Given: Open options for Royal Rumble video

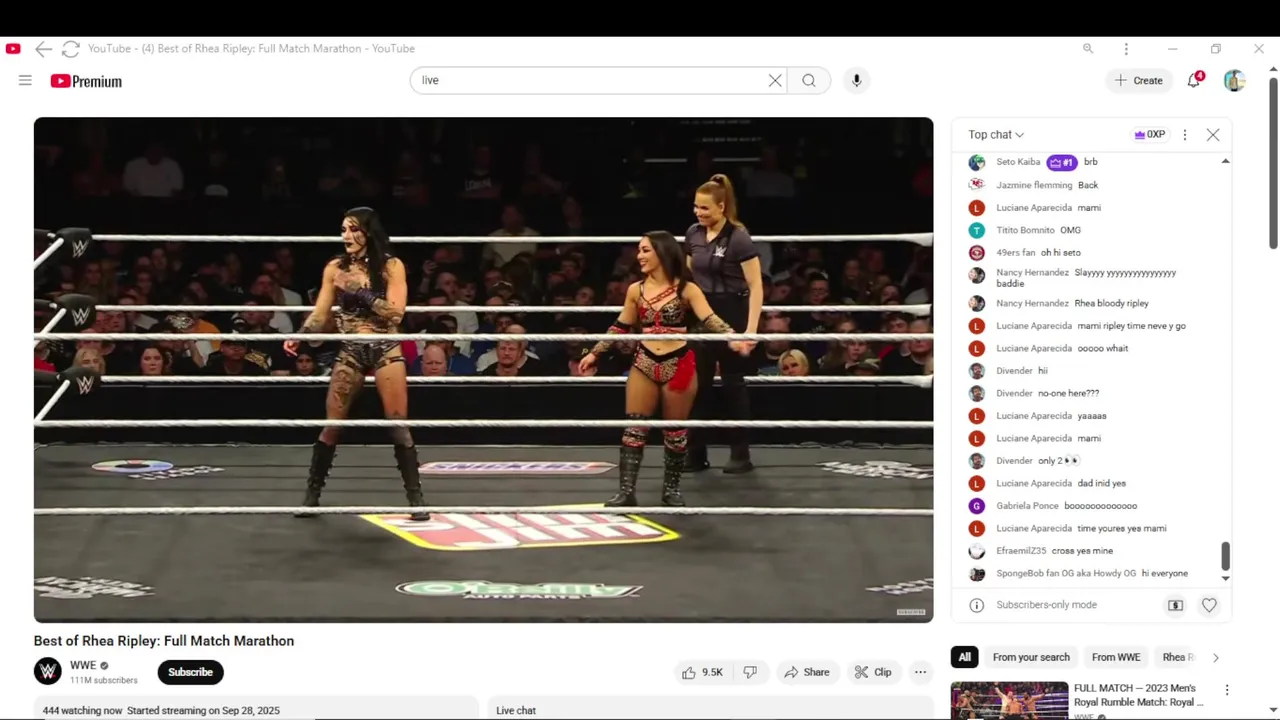Looking at the screenshot, I should (1227, 690).
